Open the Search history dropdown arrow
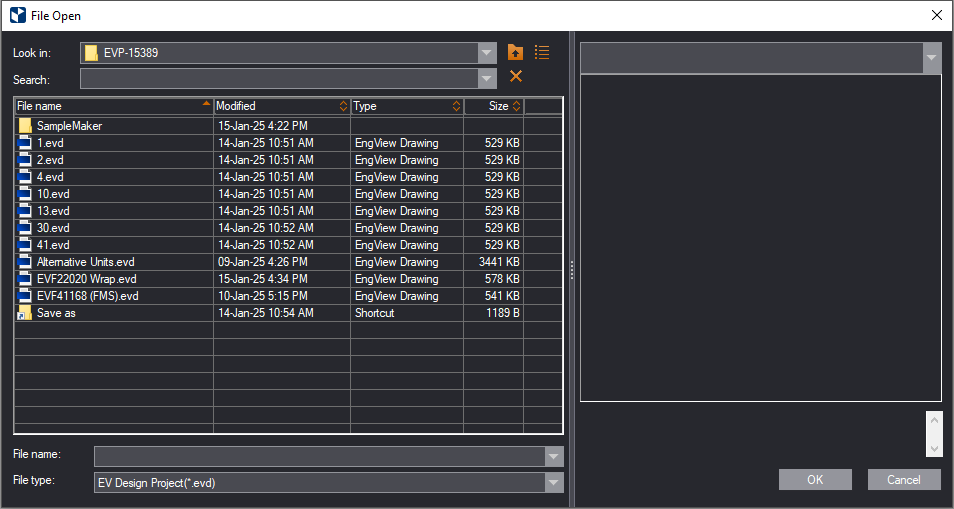This screenshot has width=954, height=509. (487, 79)
